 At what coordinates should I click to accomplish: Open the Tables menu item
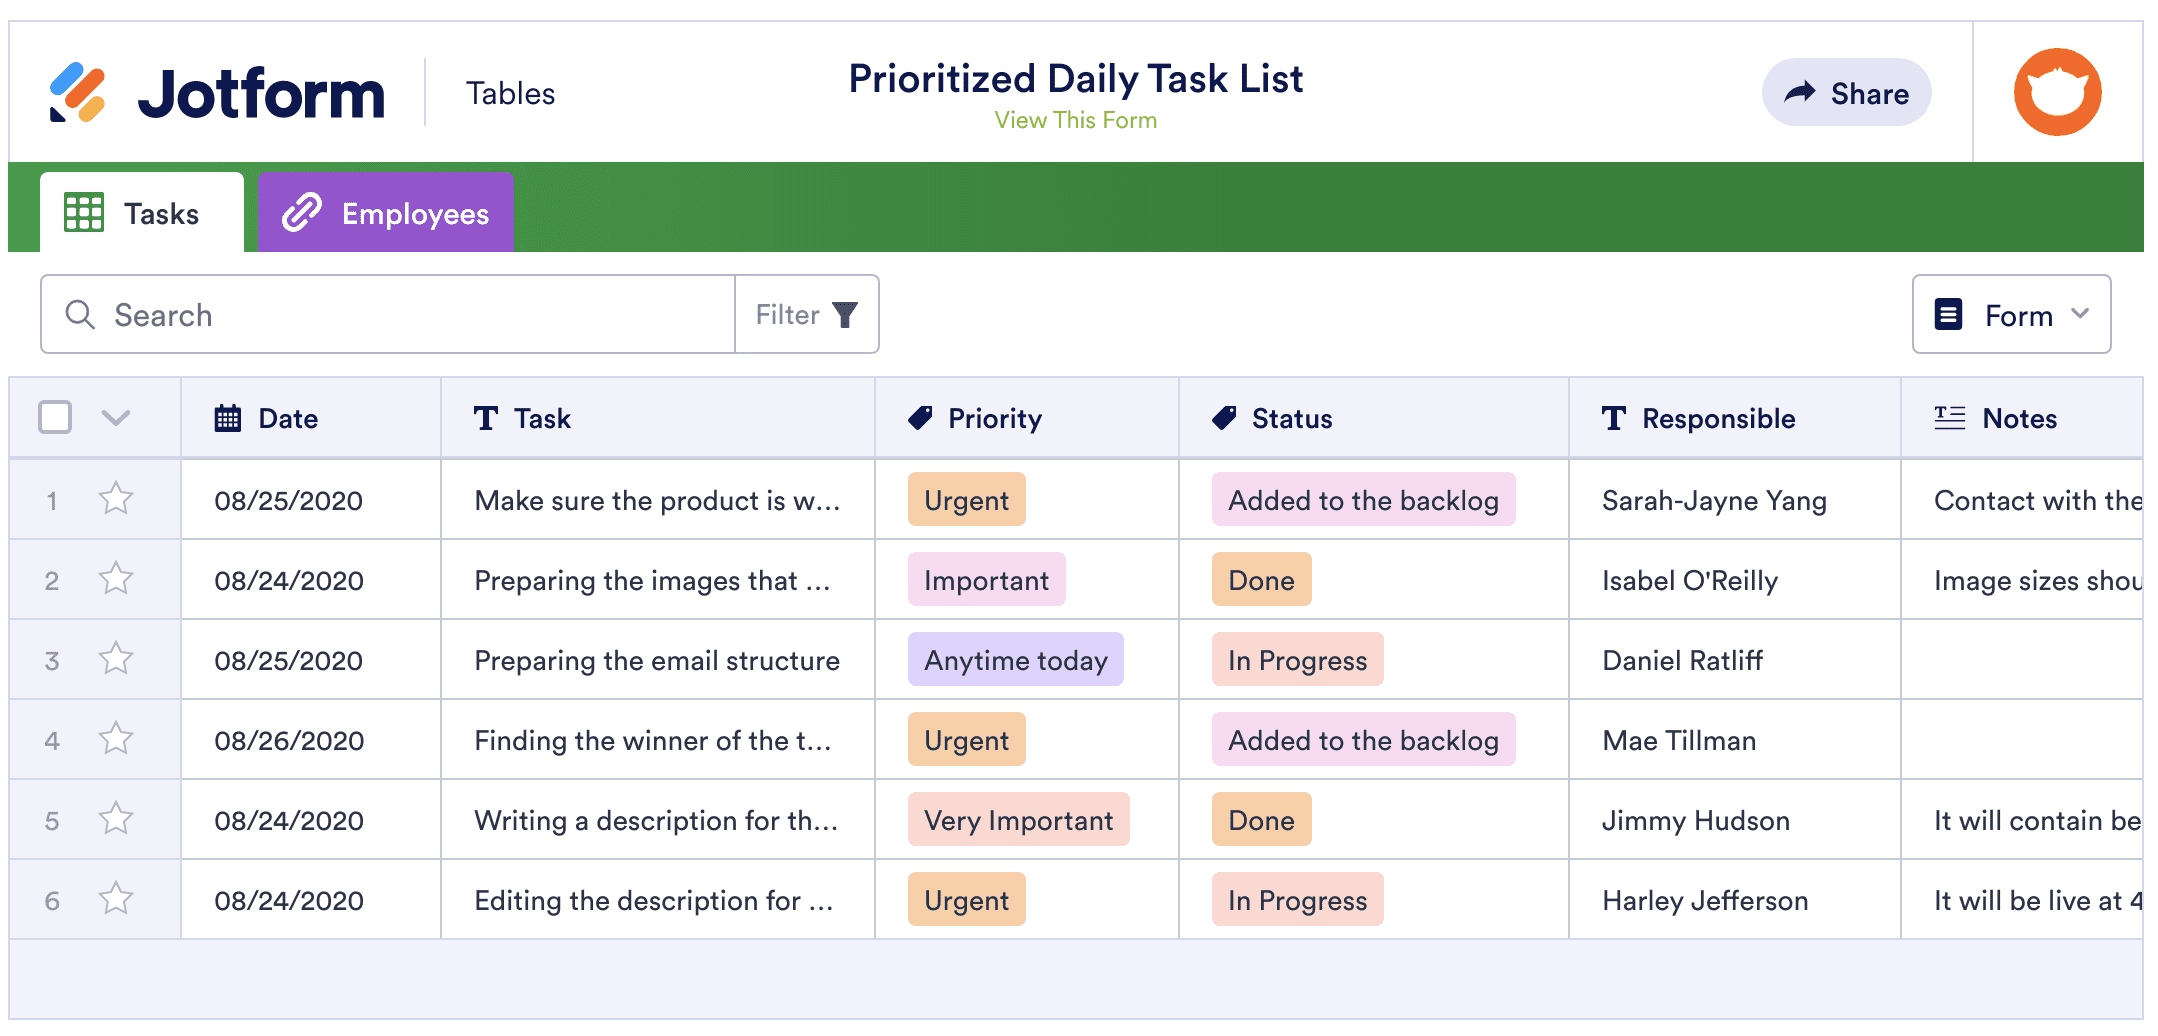coord(510,94)
